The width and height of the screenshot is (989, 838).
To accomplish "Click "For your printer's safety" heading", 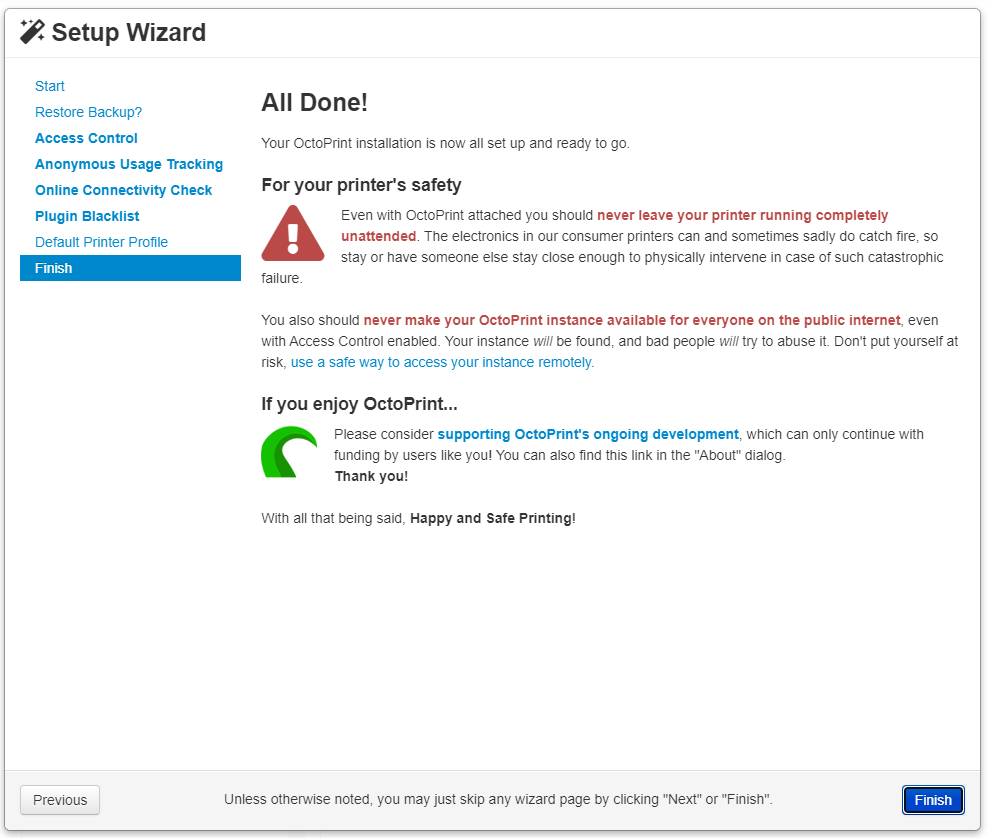I will (x=361, y=185).
